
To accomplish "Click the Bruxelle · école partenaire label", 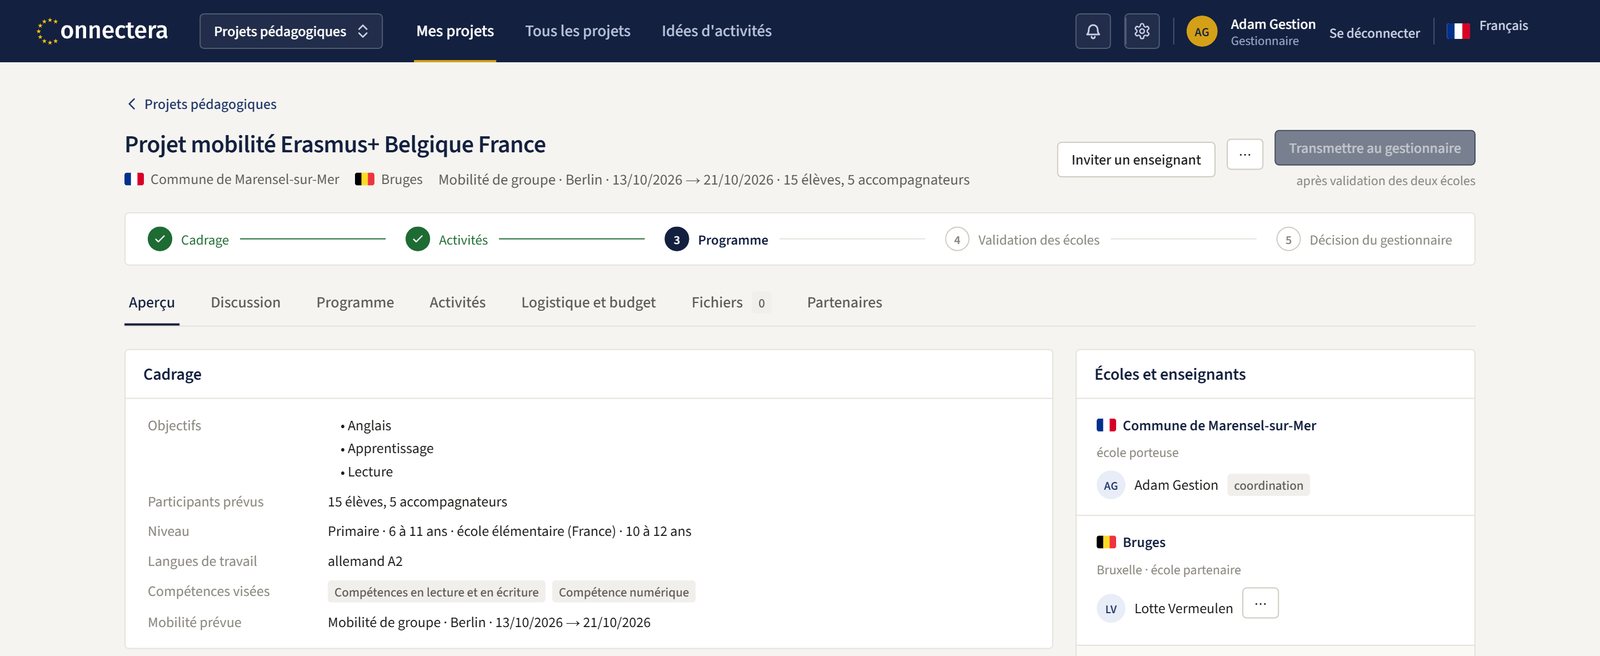I will coord(1168,570).
